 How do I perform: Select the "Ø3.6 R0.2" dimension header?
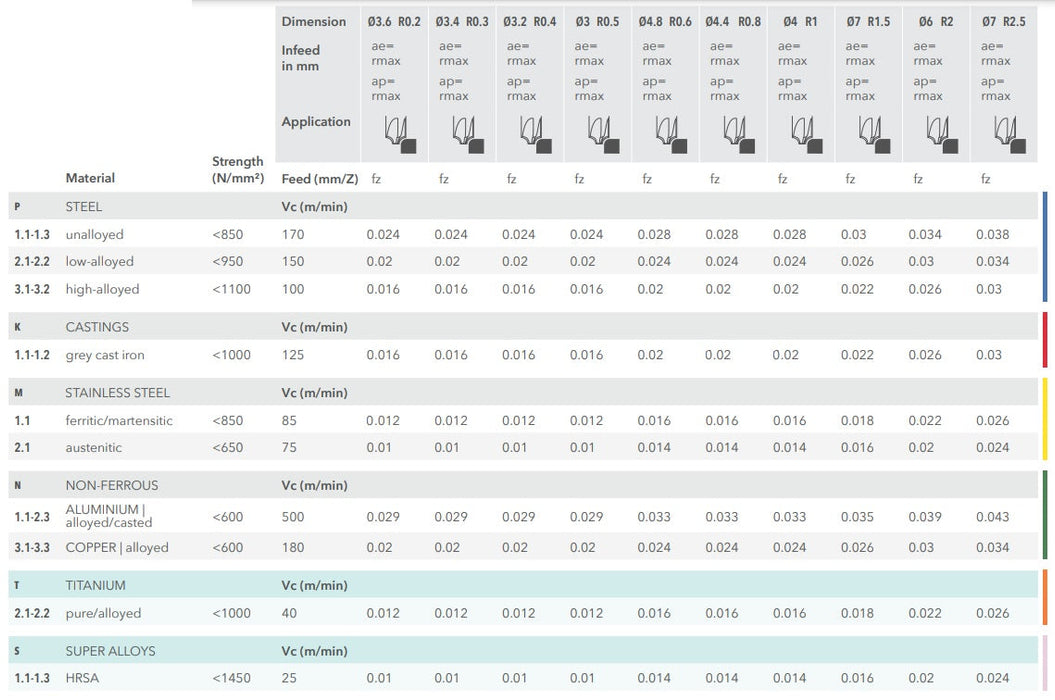point(394,22)
